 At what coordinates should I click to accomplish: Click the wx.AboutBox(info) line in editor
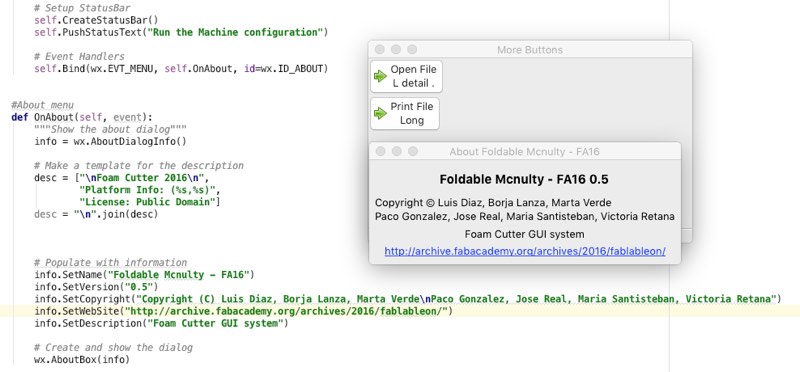[82, 360]
